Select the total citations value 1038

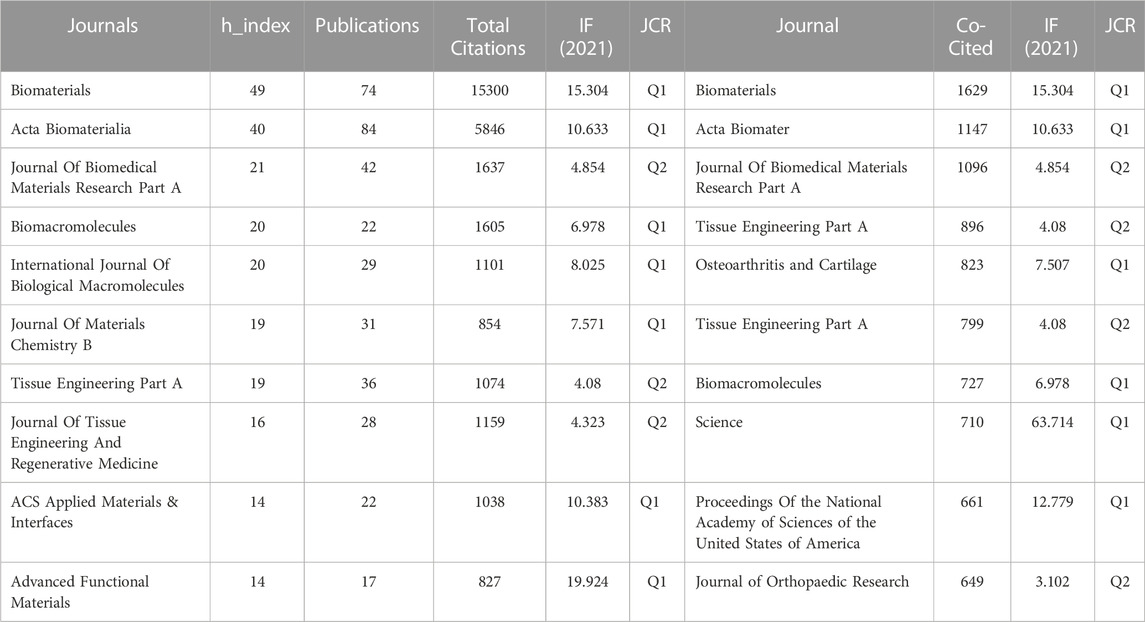point(489,502)
